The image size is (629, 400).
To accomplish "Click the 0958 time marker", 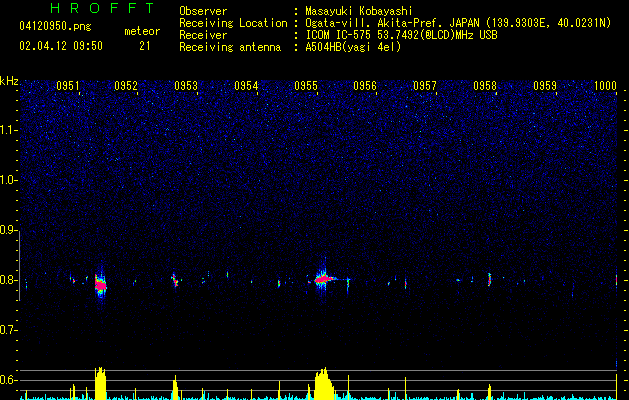I will coord(485,86).
